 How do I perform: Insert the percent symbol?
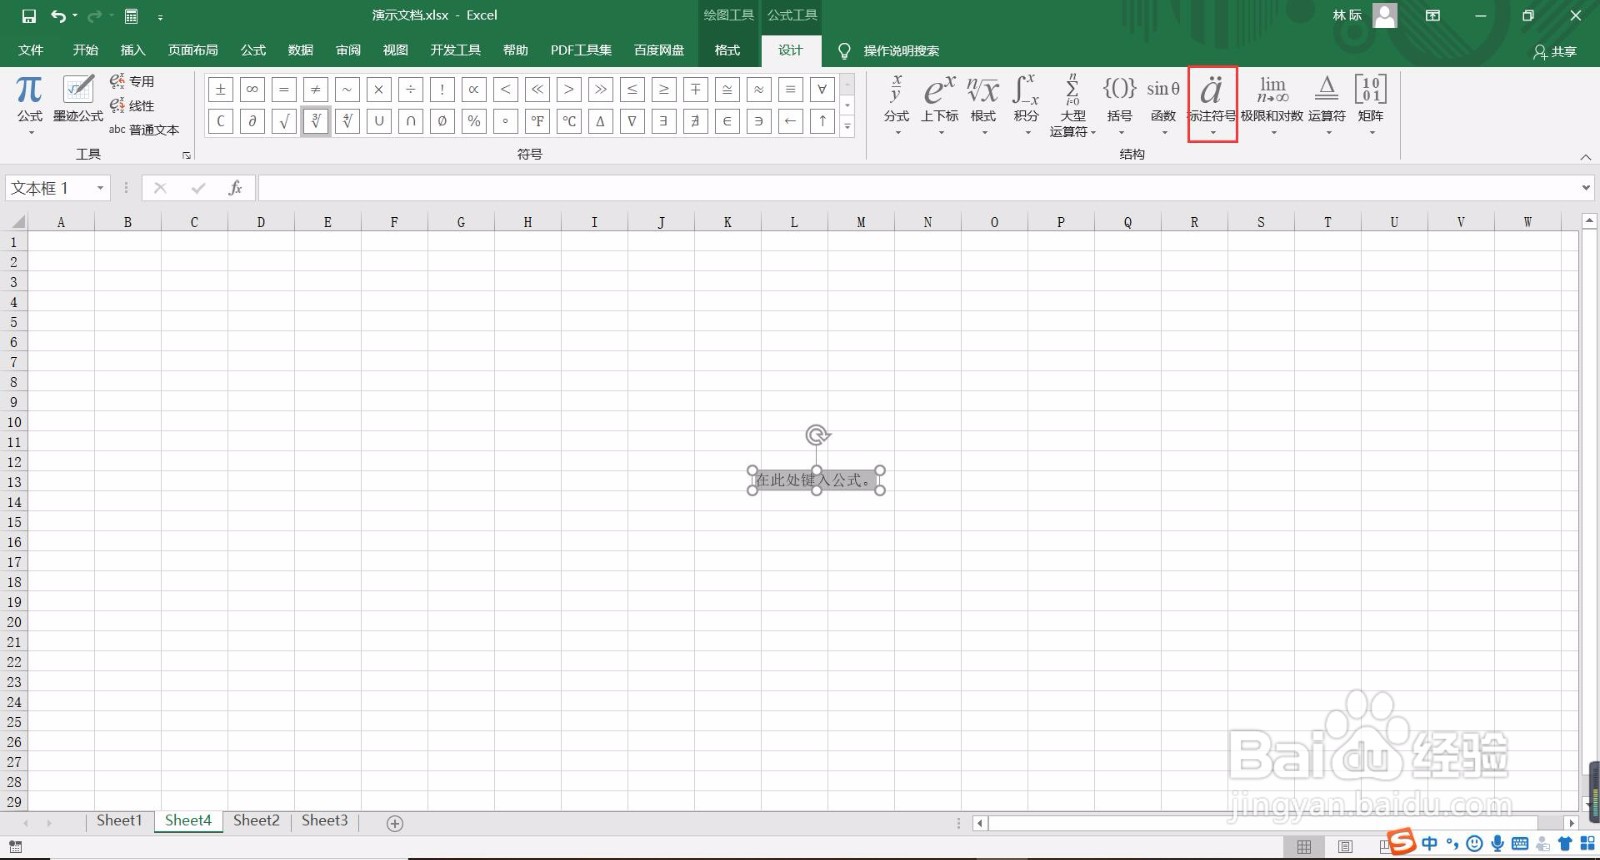[x=474, y=121]
